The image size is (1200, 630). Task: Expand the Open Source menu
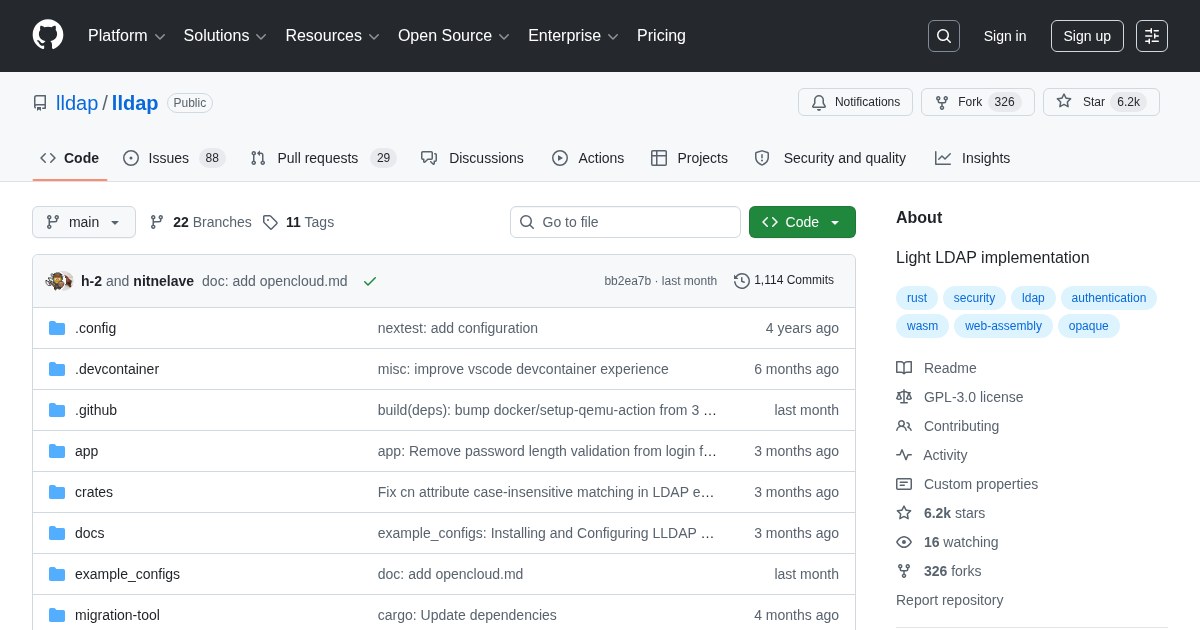(454, 36)
